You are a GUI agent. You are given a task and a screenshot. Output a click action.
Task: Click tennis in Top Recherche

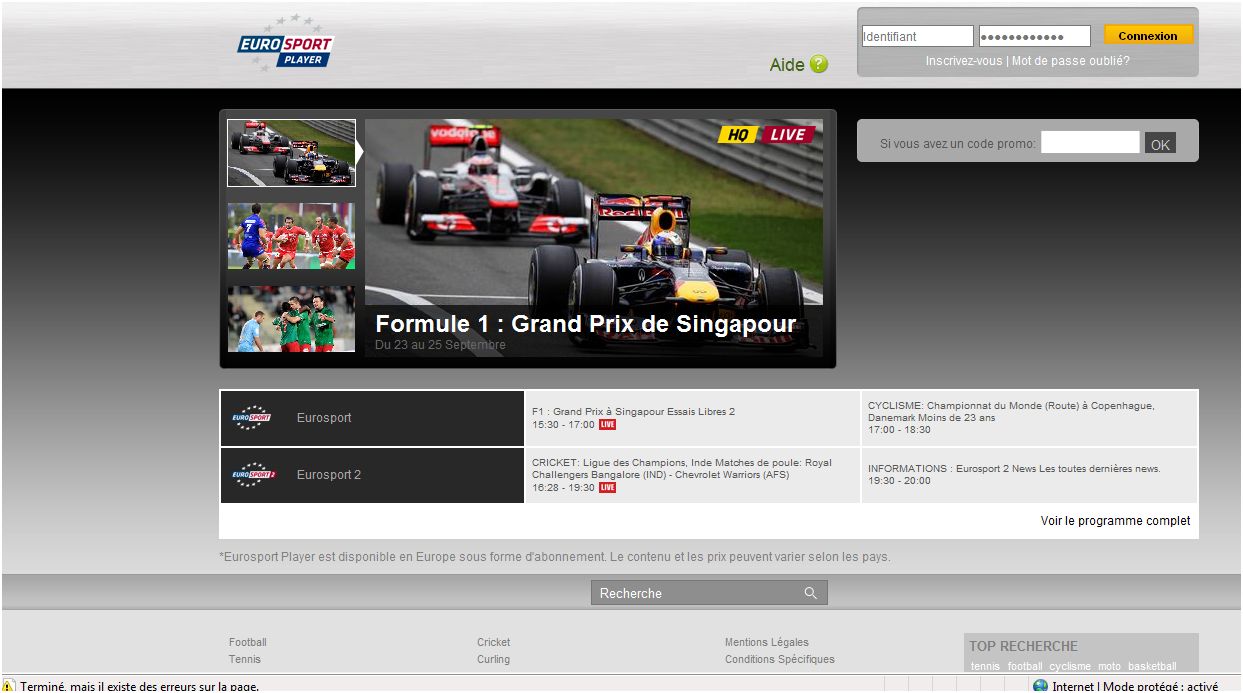tap(985, 666)
